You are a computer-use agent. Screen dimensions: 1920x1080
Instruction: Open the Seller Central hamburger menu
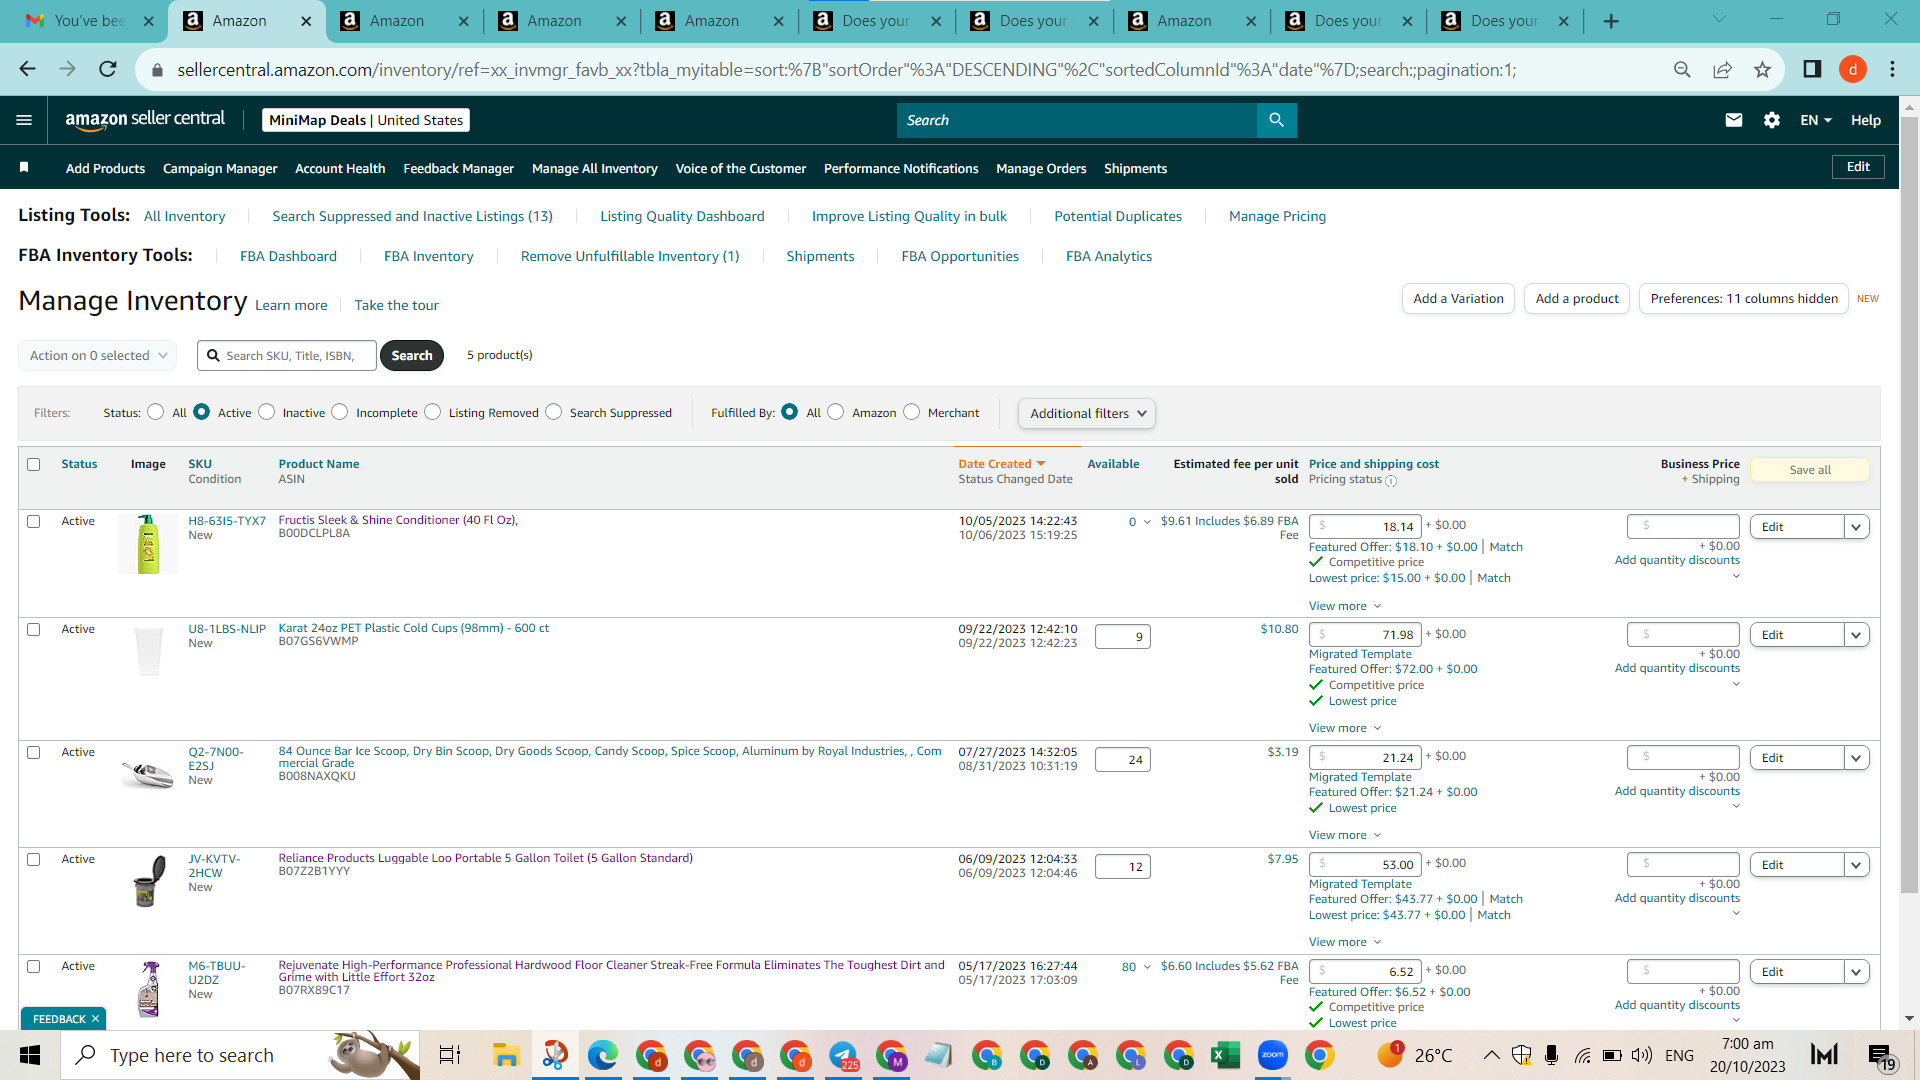click(24, 120)
